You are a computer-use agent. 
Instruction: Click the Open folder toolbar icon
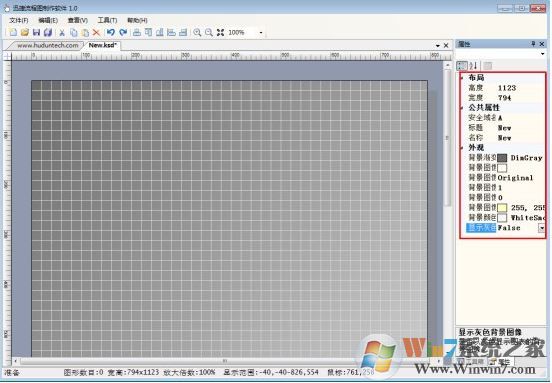click(x=25, y=33)
